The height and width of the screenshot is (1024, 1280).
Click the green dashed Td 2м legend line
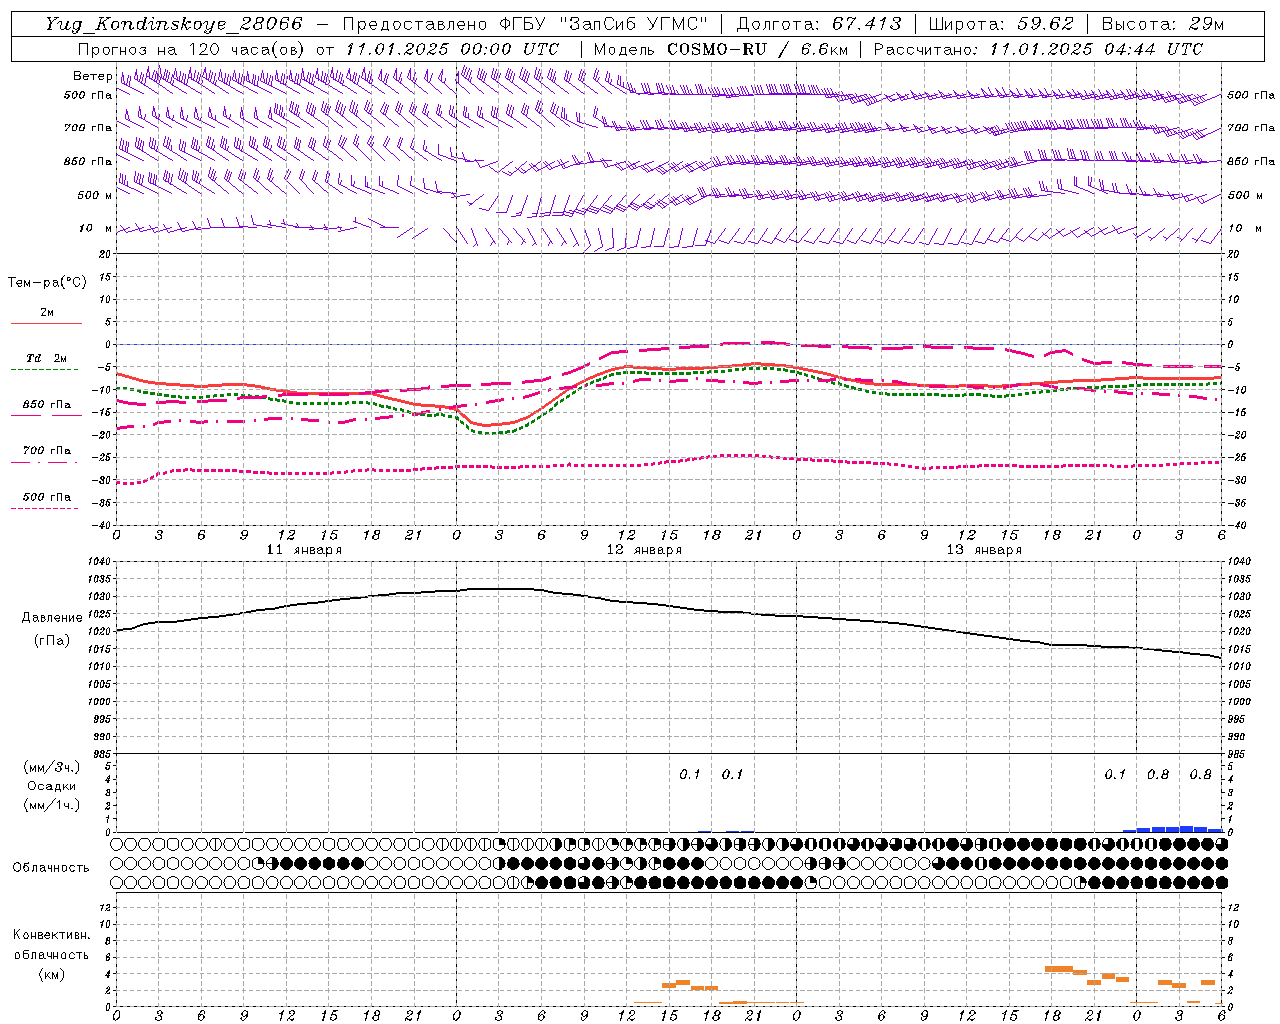click(45, 370)
